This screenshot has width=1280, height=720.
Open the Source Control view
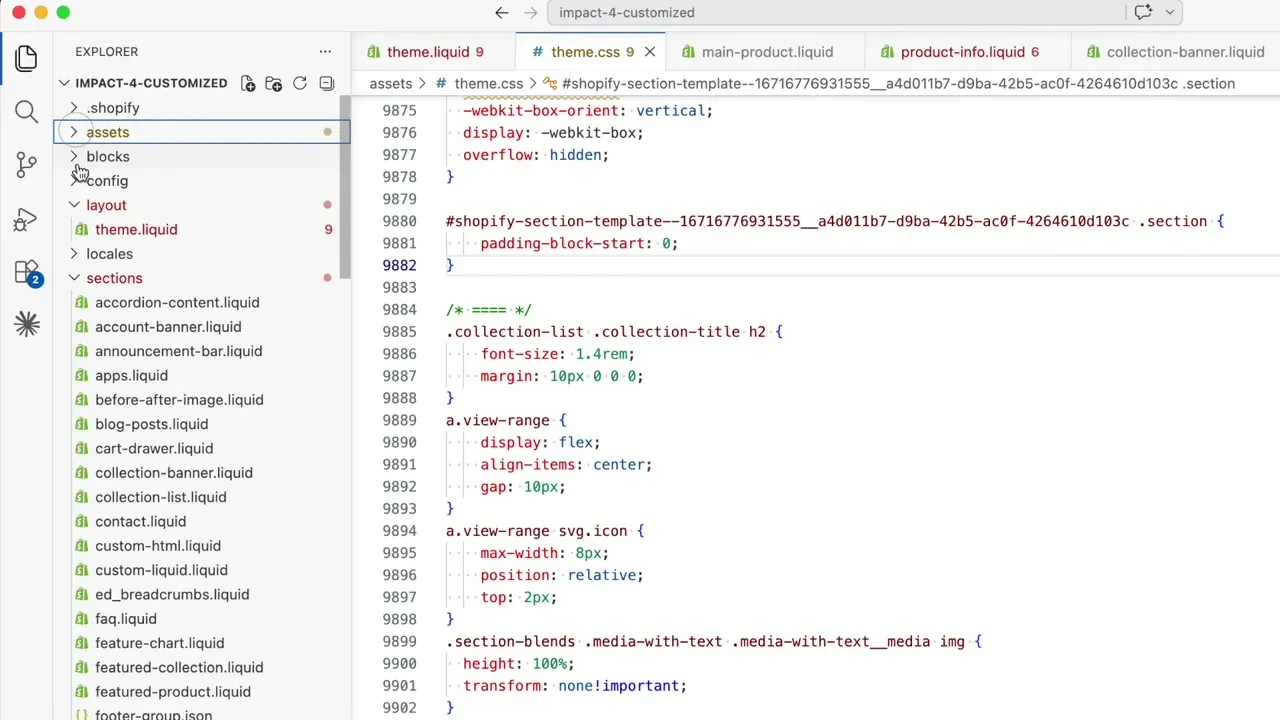[26, 165]
